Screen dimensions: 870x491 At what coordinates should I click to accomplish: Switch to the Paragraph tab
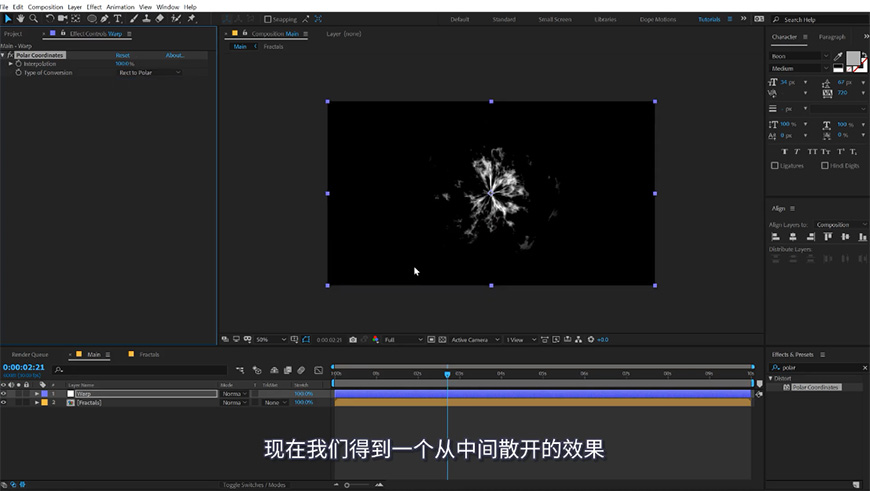pos(832,37)
